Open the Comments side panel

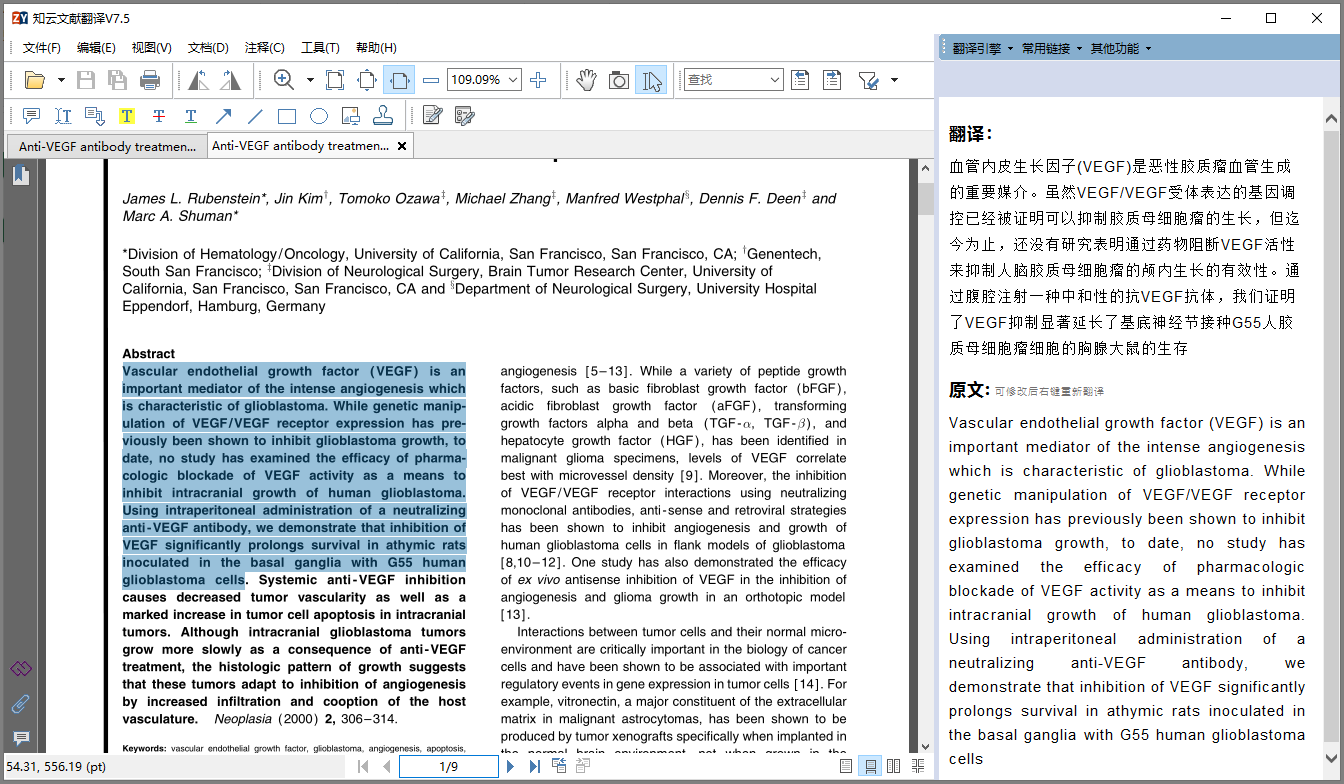point(21,739)
